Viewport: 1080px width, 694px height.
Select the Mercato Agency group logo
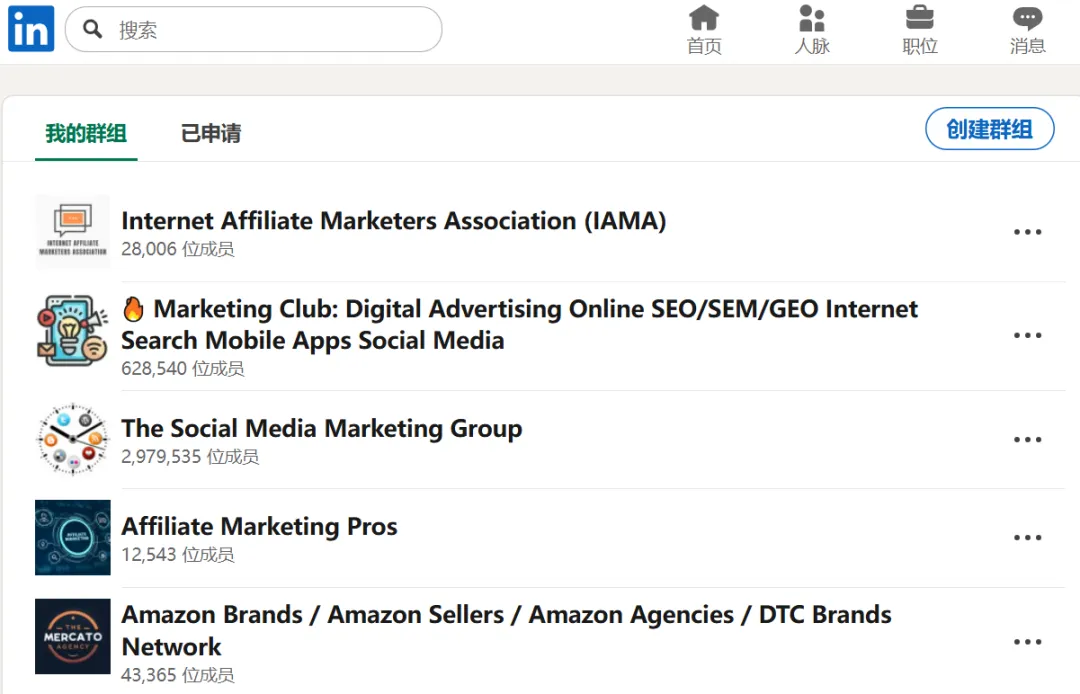click(x=73, y=636)
